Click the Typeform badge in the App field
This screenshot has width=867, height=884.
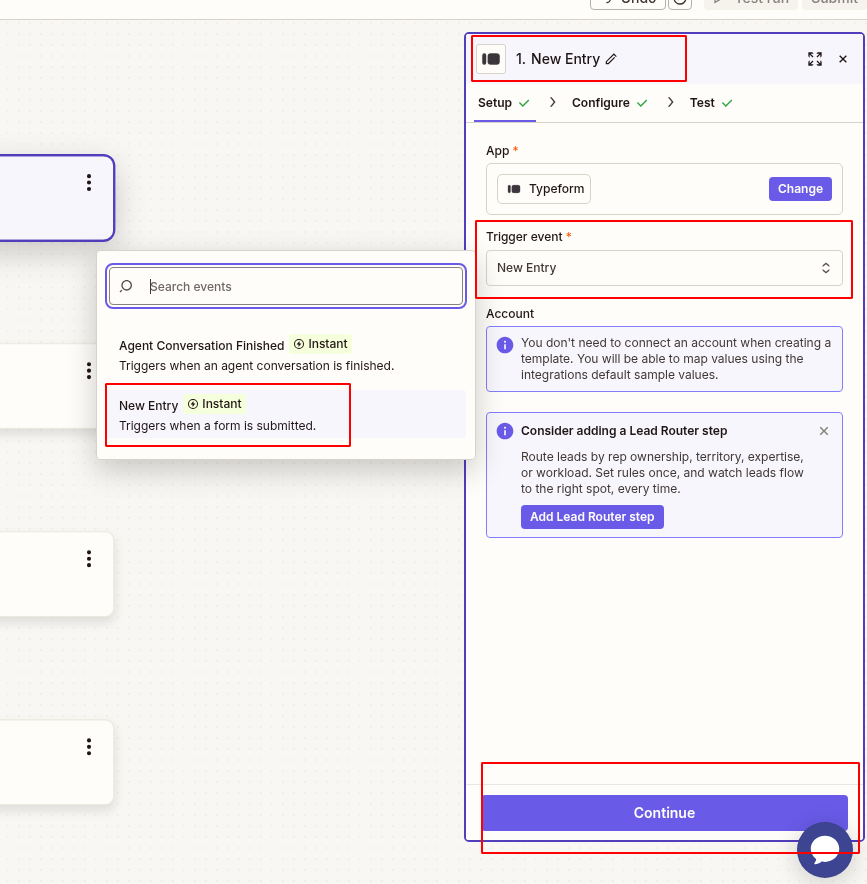tap(543, 188)
